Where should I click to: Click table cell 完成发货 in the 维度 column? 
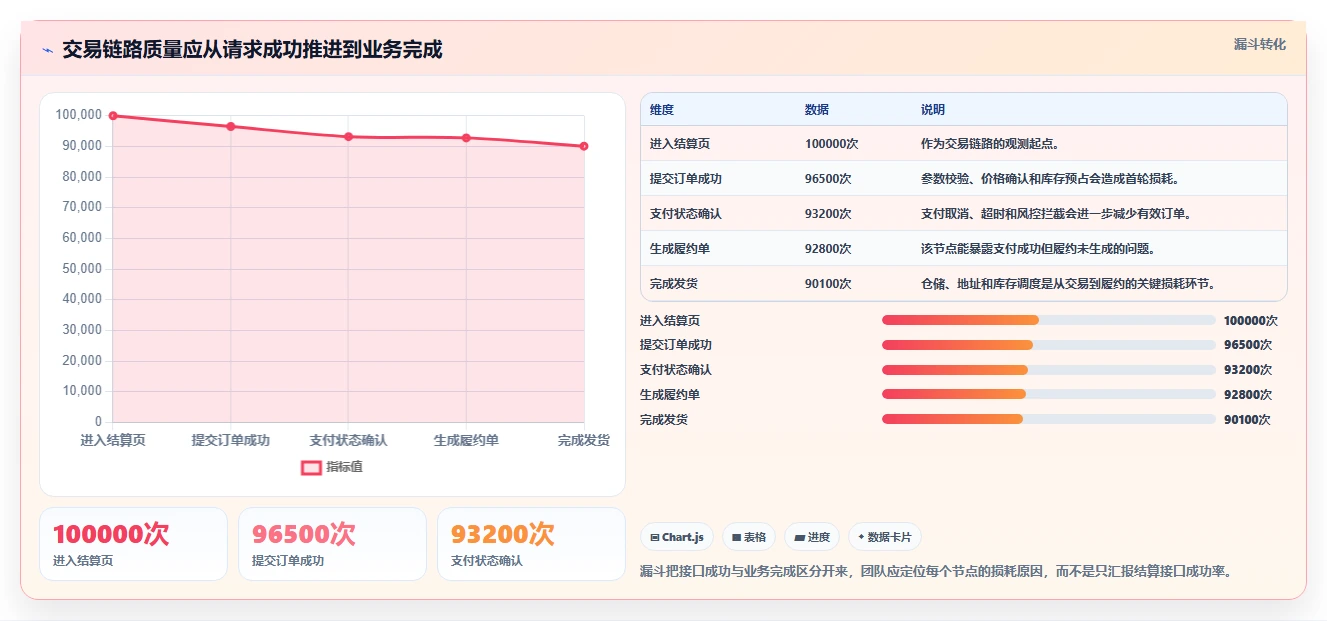coord(674,284)
